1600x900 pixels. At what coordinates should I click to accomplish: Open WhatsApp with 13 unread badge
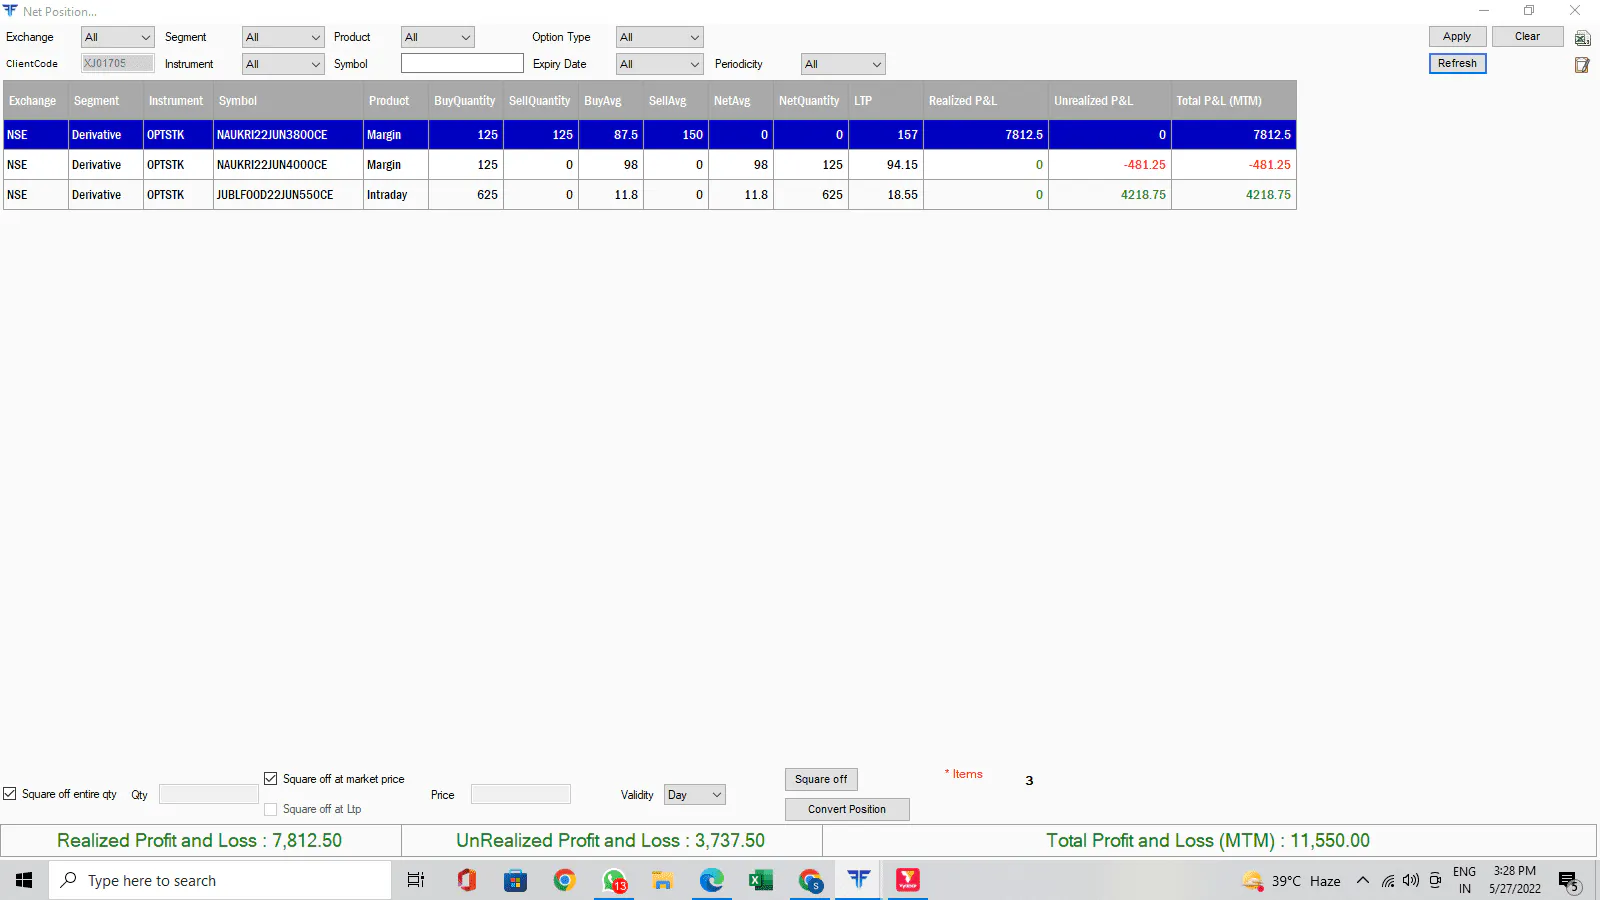coord(613,880)
